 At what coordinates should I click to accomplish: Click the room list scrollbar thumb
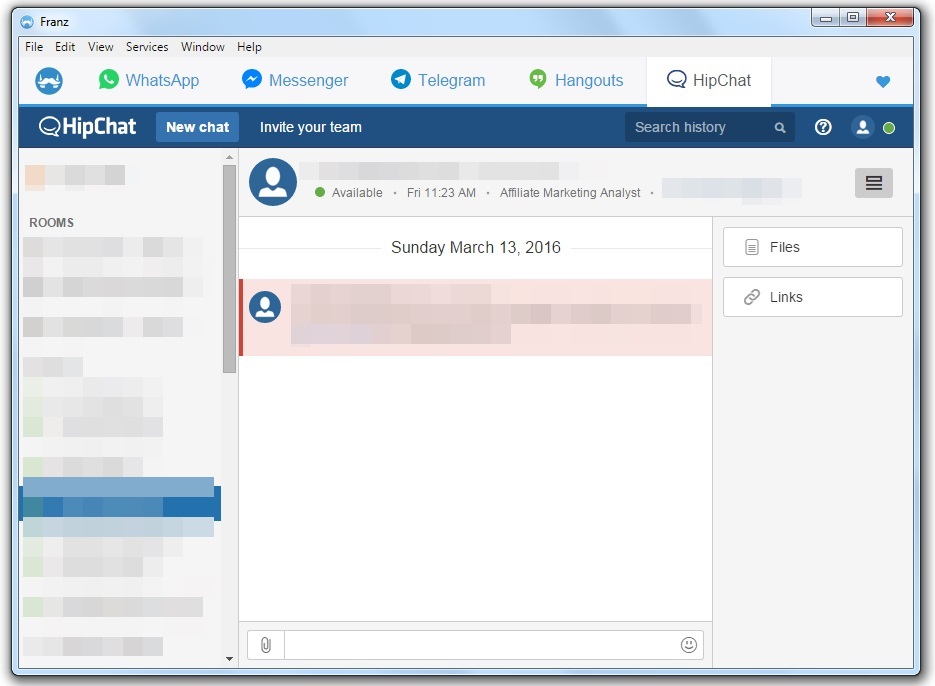pos(230,269)
